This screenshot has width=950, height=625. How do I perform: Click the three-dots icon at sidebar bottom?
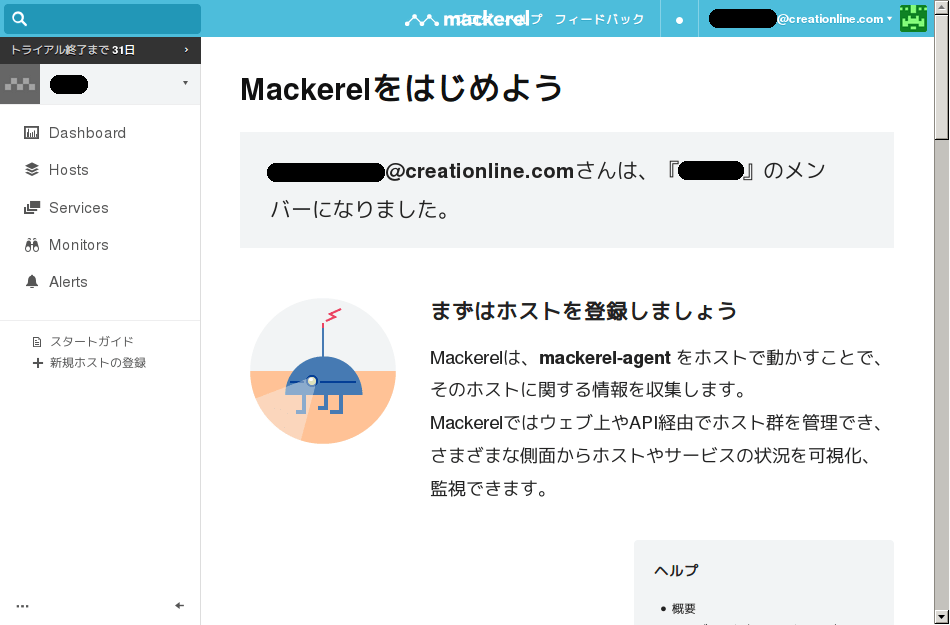[22, 606]
